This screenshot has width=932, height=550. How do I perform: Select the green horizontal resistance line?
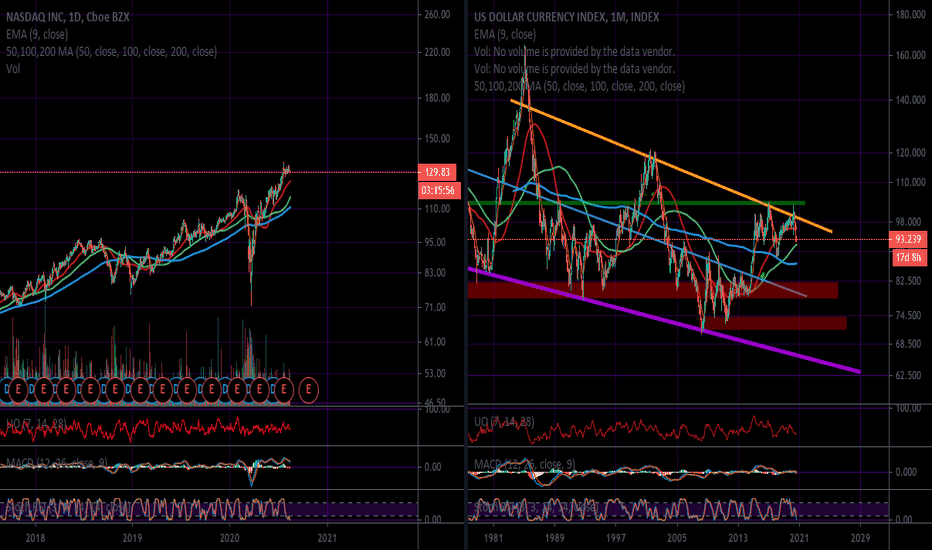point(637,203)
